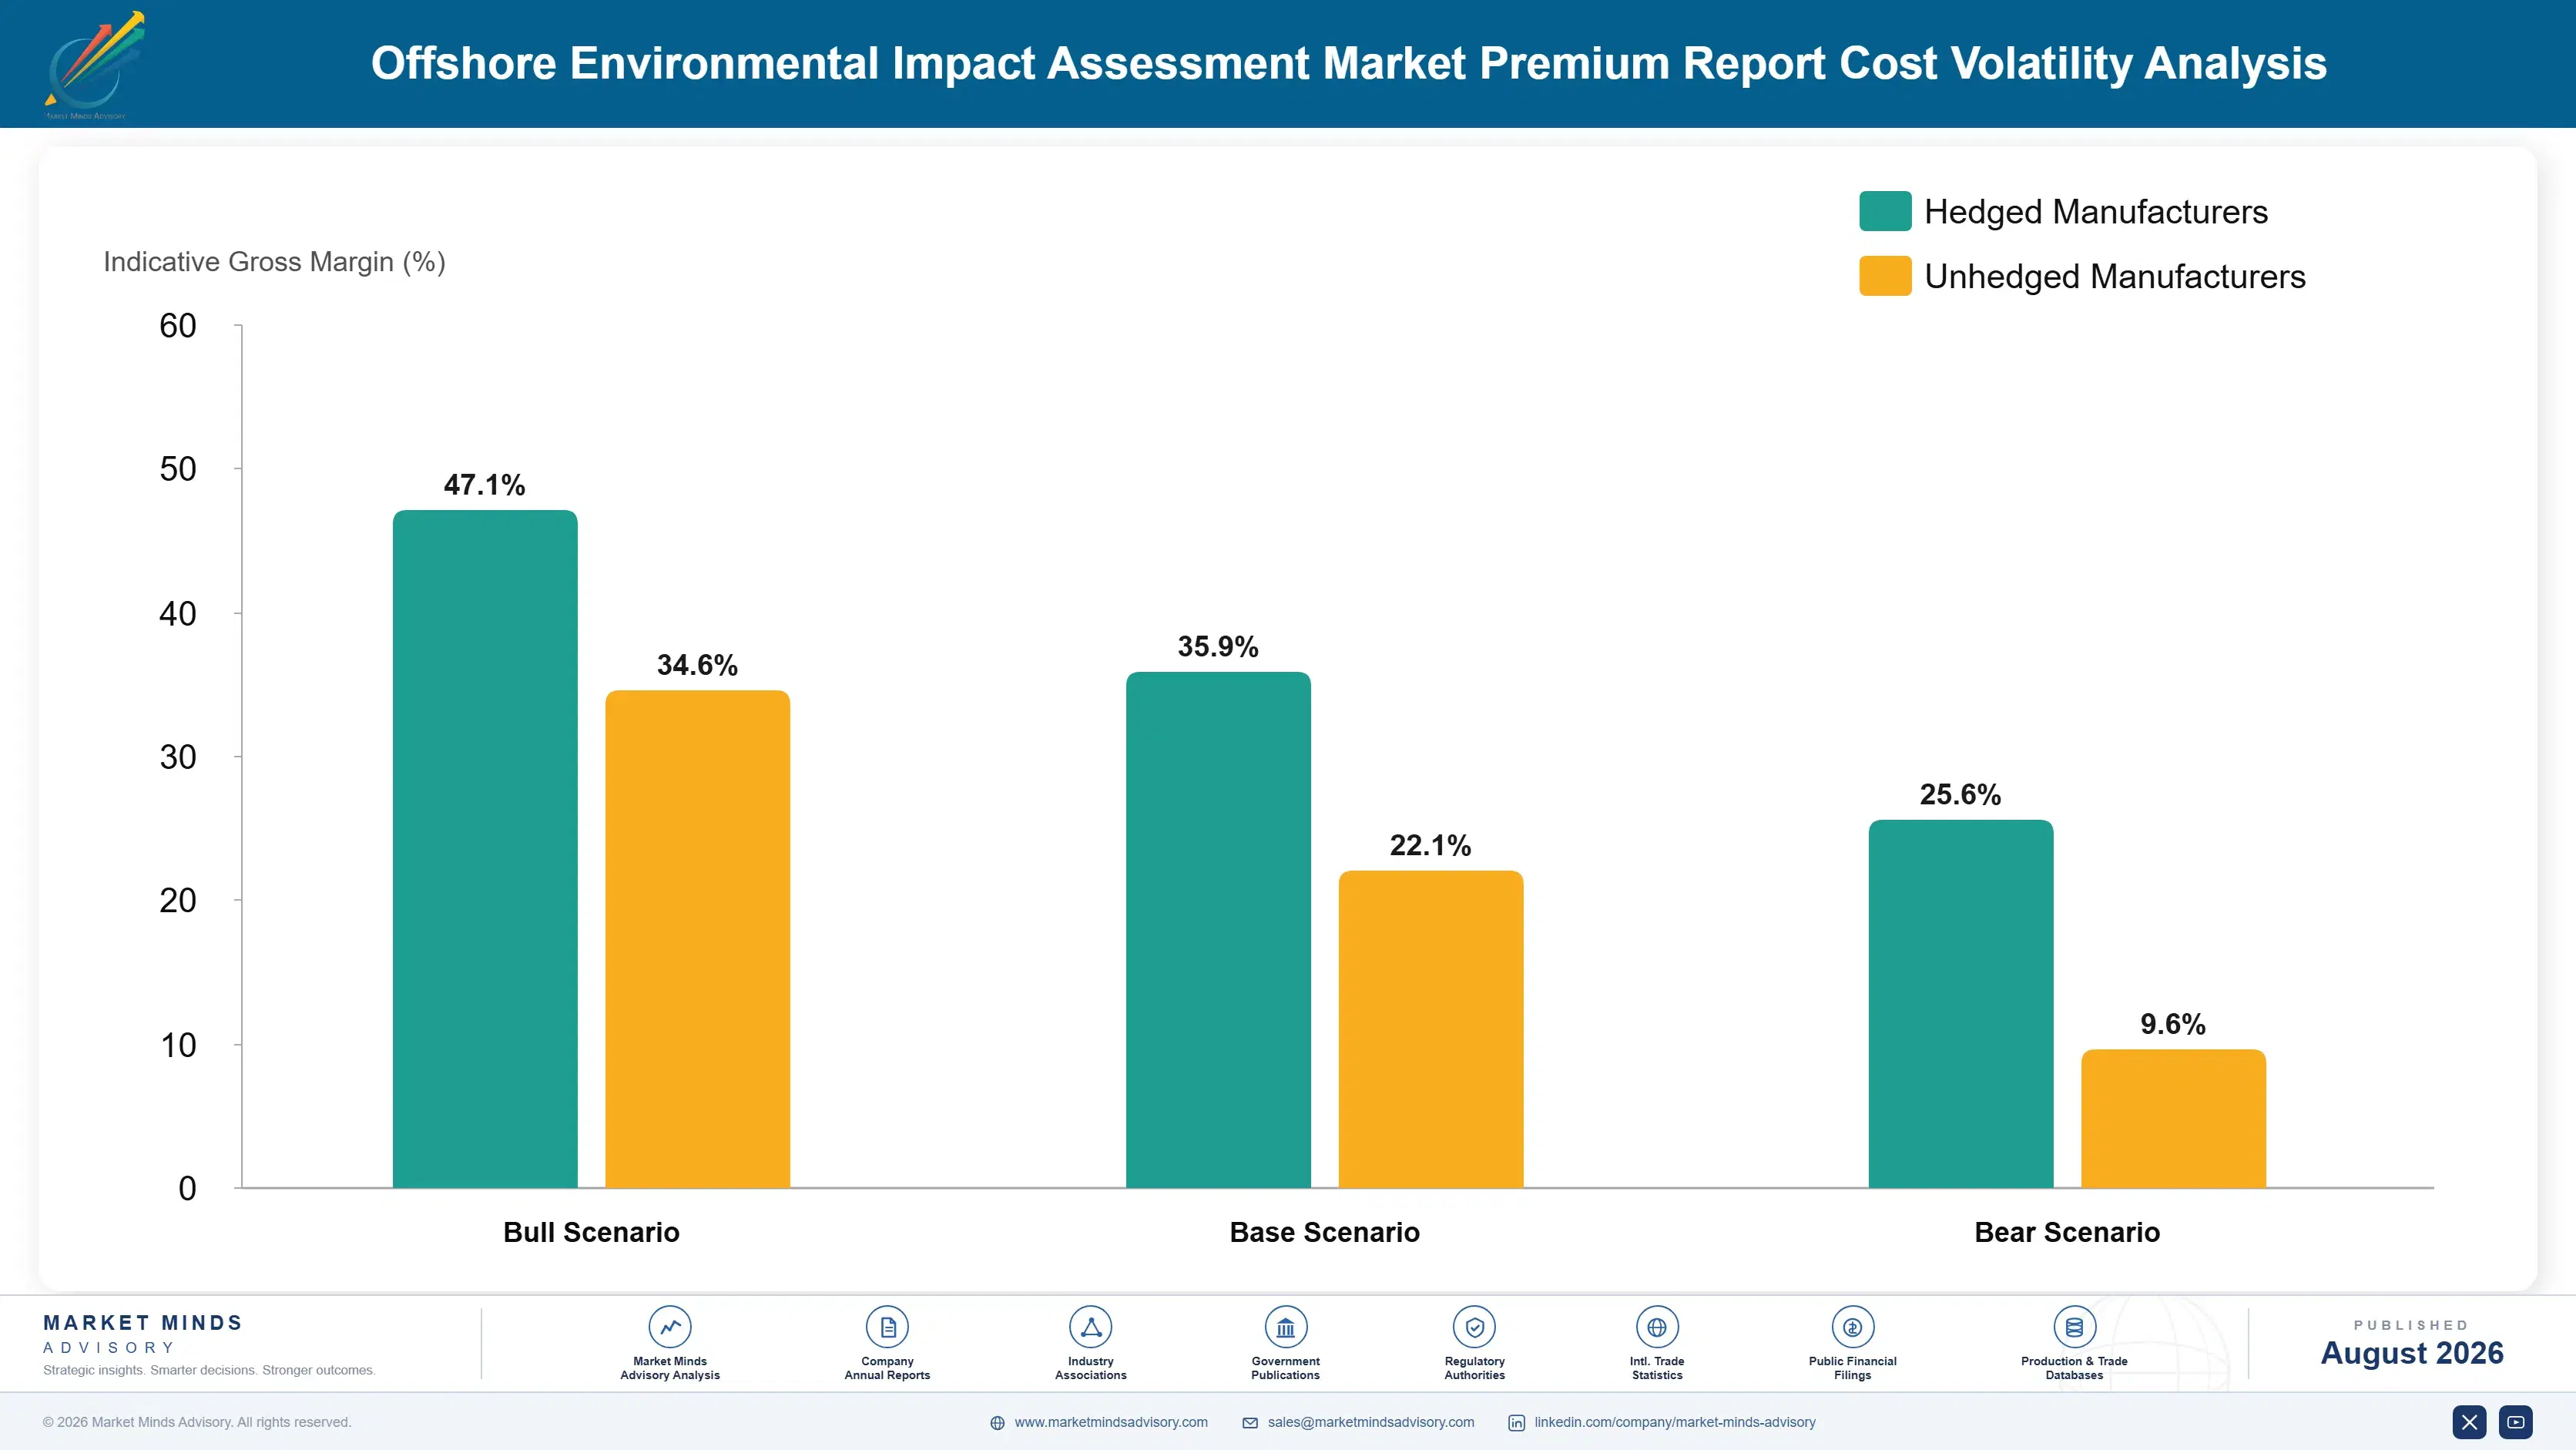The height and width of the screenshot is (1450, 2576).
Task: Click the Bull Scenario hedged bar
Action: pyautogui.click(x=485, y=849)
